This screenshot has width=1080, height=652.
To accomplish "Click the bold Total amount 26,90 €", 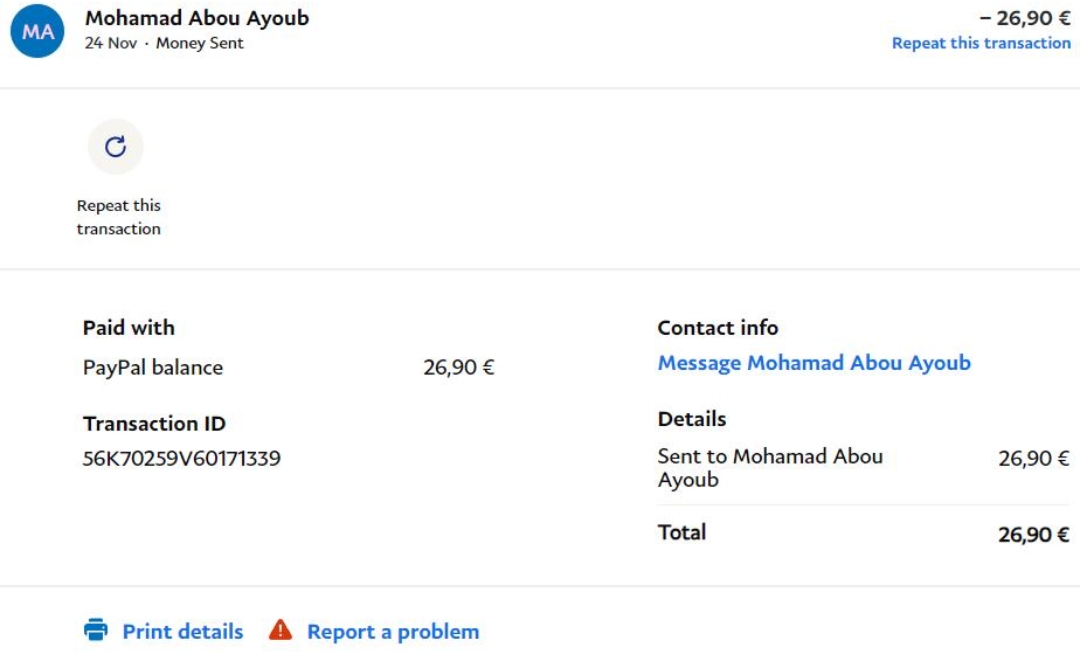I will 1033,534.
